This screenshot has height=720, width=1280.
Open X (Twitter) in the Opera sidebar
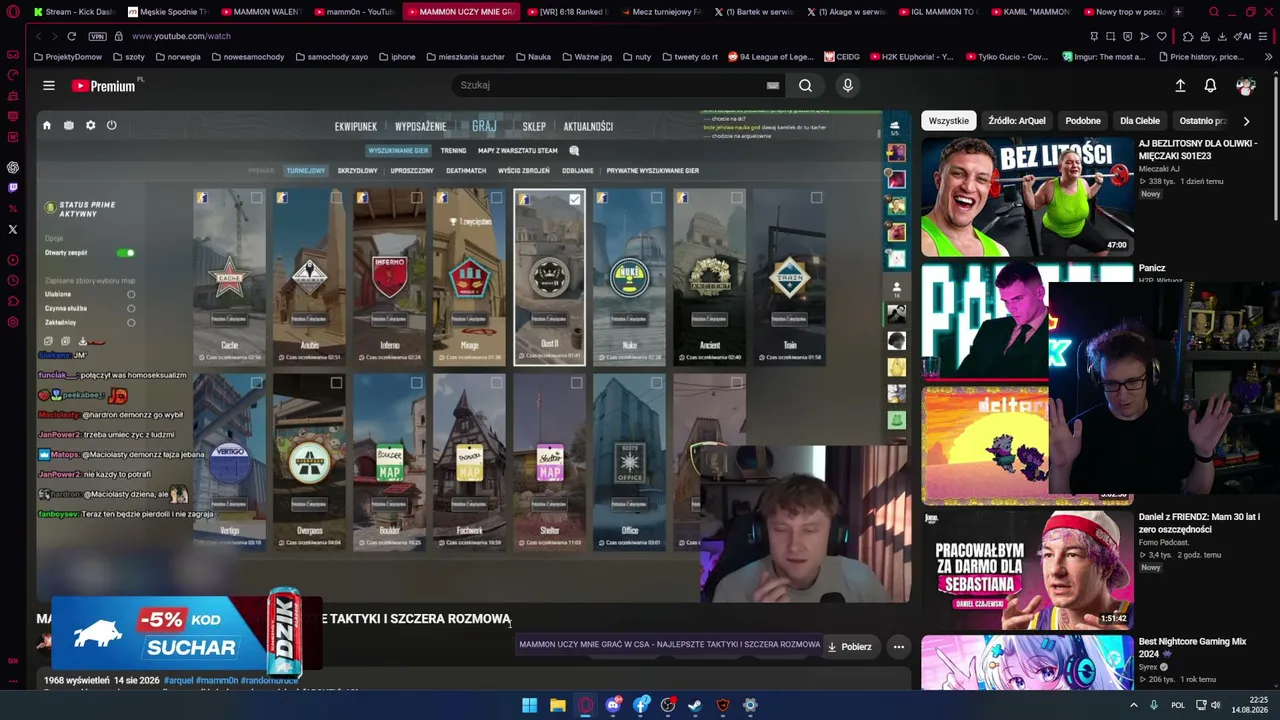(x=13, y=229)
